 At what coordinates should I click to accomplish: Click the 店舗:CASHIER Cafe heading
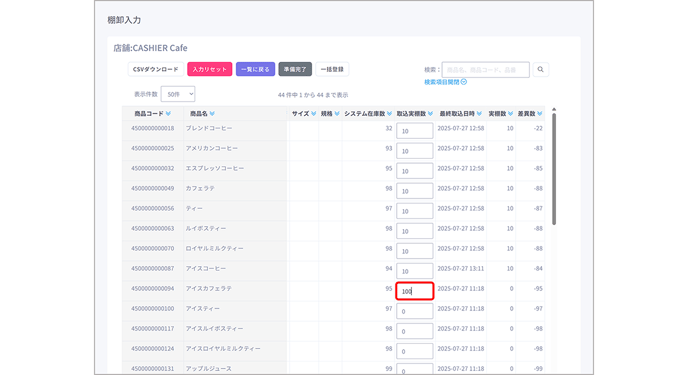click(x=150, y=48)
